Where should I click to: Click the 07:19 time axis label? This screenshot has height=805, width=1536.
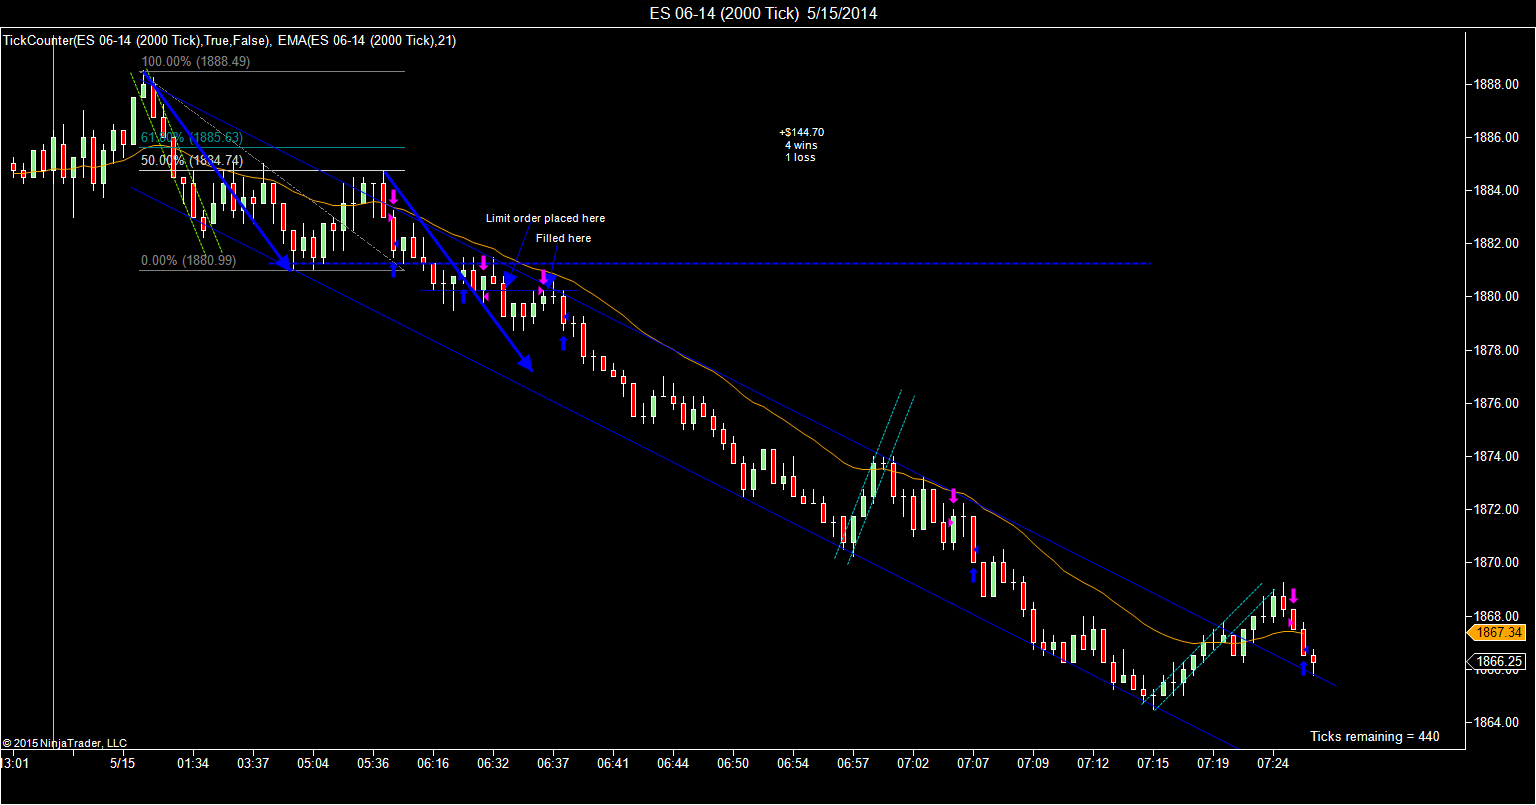click(x=1213, y=763)
